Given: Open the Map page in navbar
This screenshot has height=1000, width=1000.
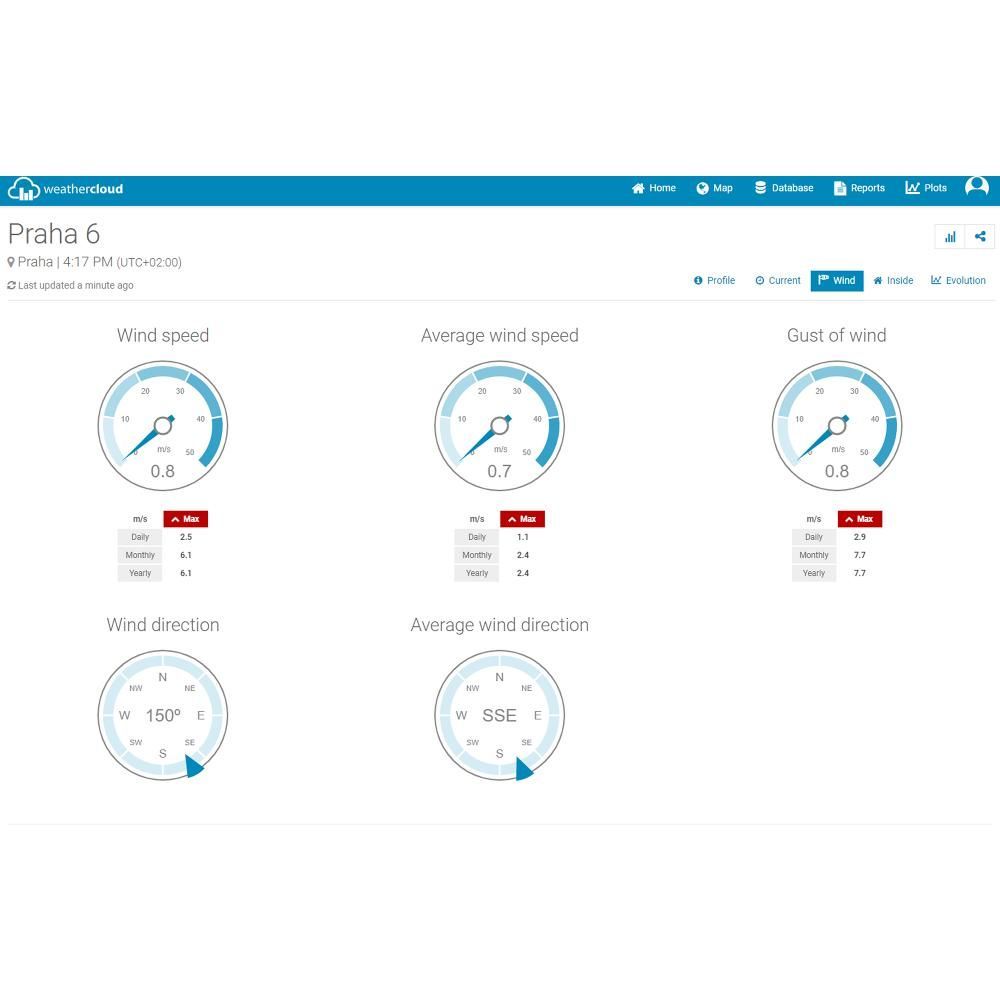Looking at the screenshot, I should [714, 188].
